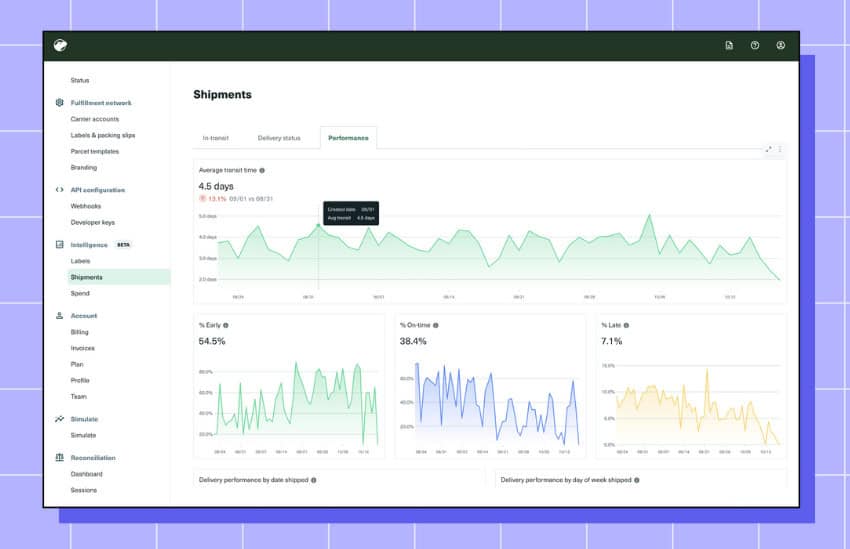The image size is (850, 549).
Task: Open Parcel templates page
Action: pyautogui.click(x=95, y=152)
